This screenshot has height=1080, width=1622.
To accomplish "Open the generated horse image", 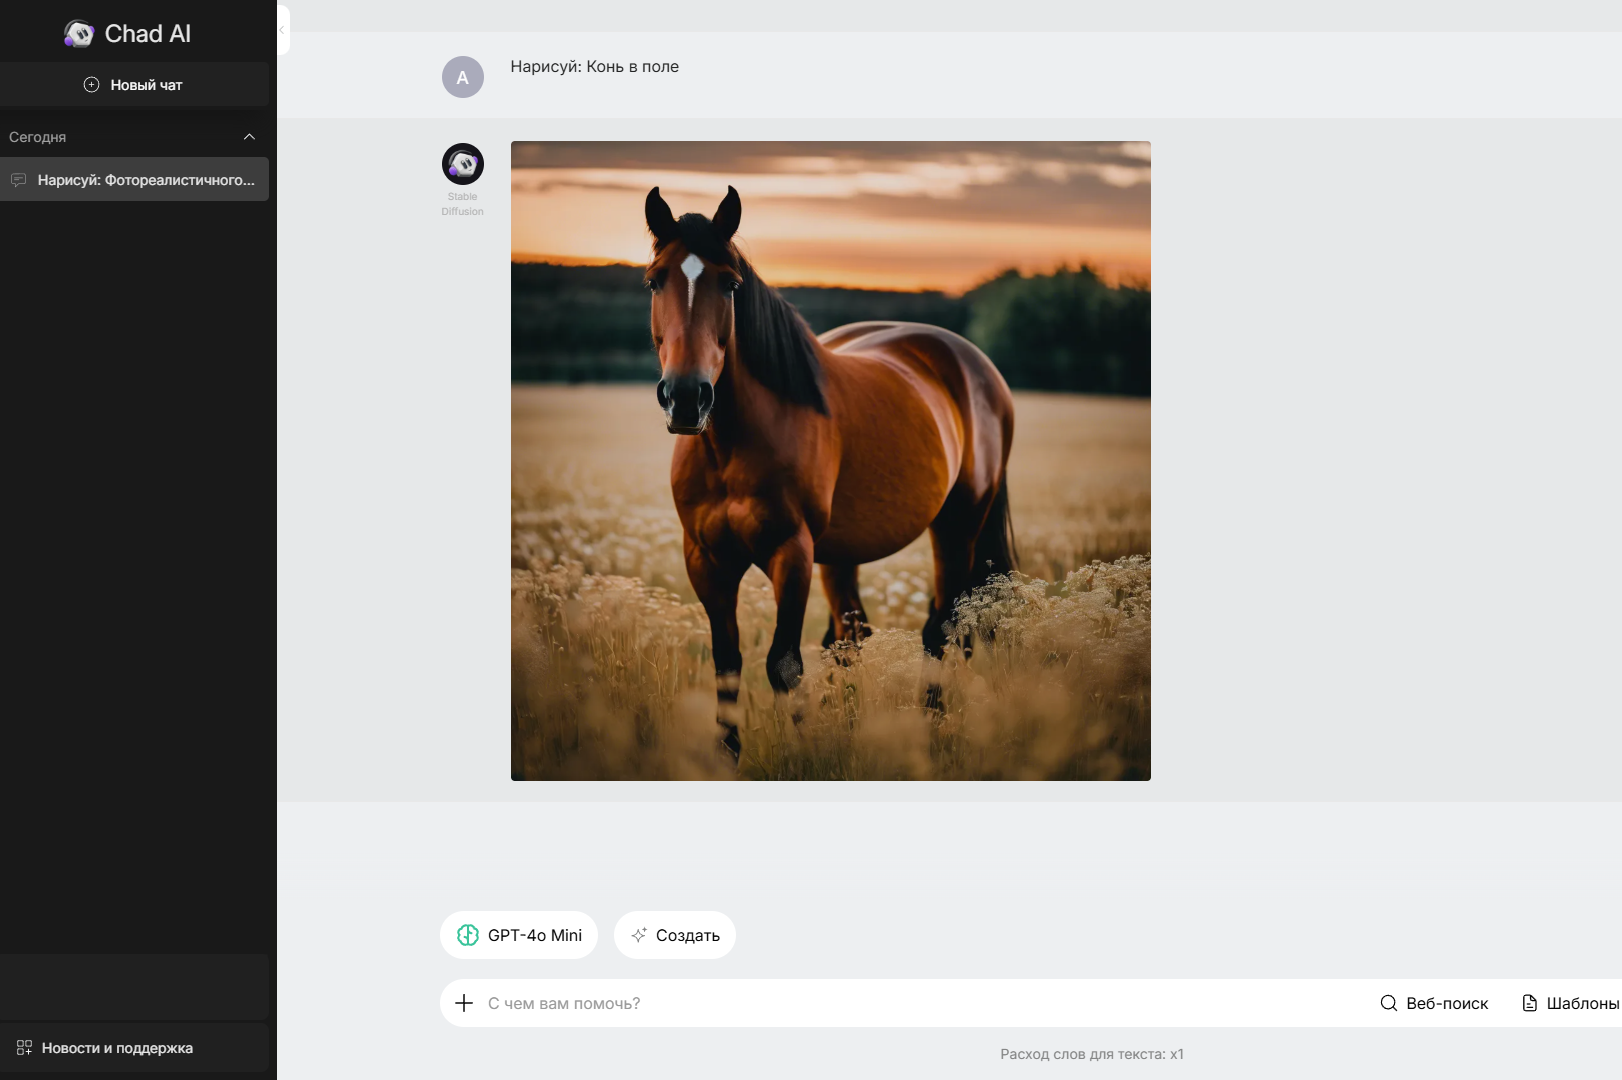I will (x=830, y=460).
